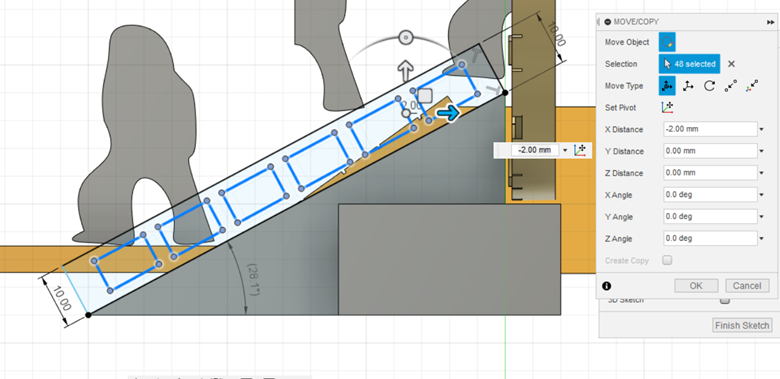Click the X Distance input field

(x=710, y=129)
